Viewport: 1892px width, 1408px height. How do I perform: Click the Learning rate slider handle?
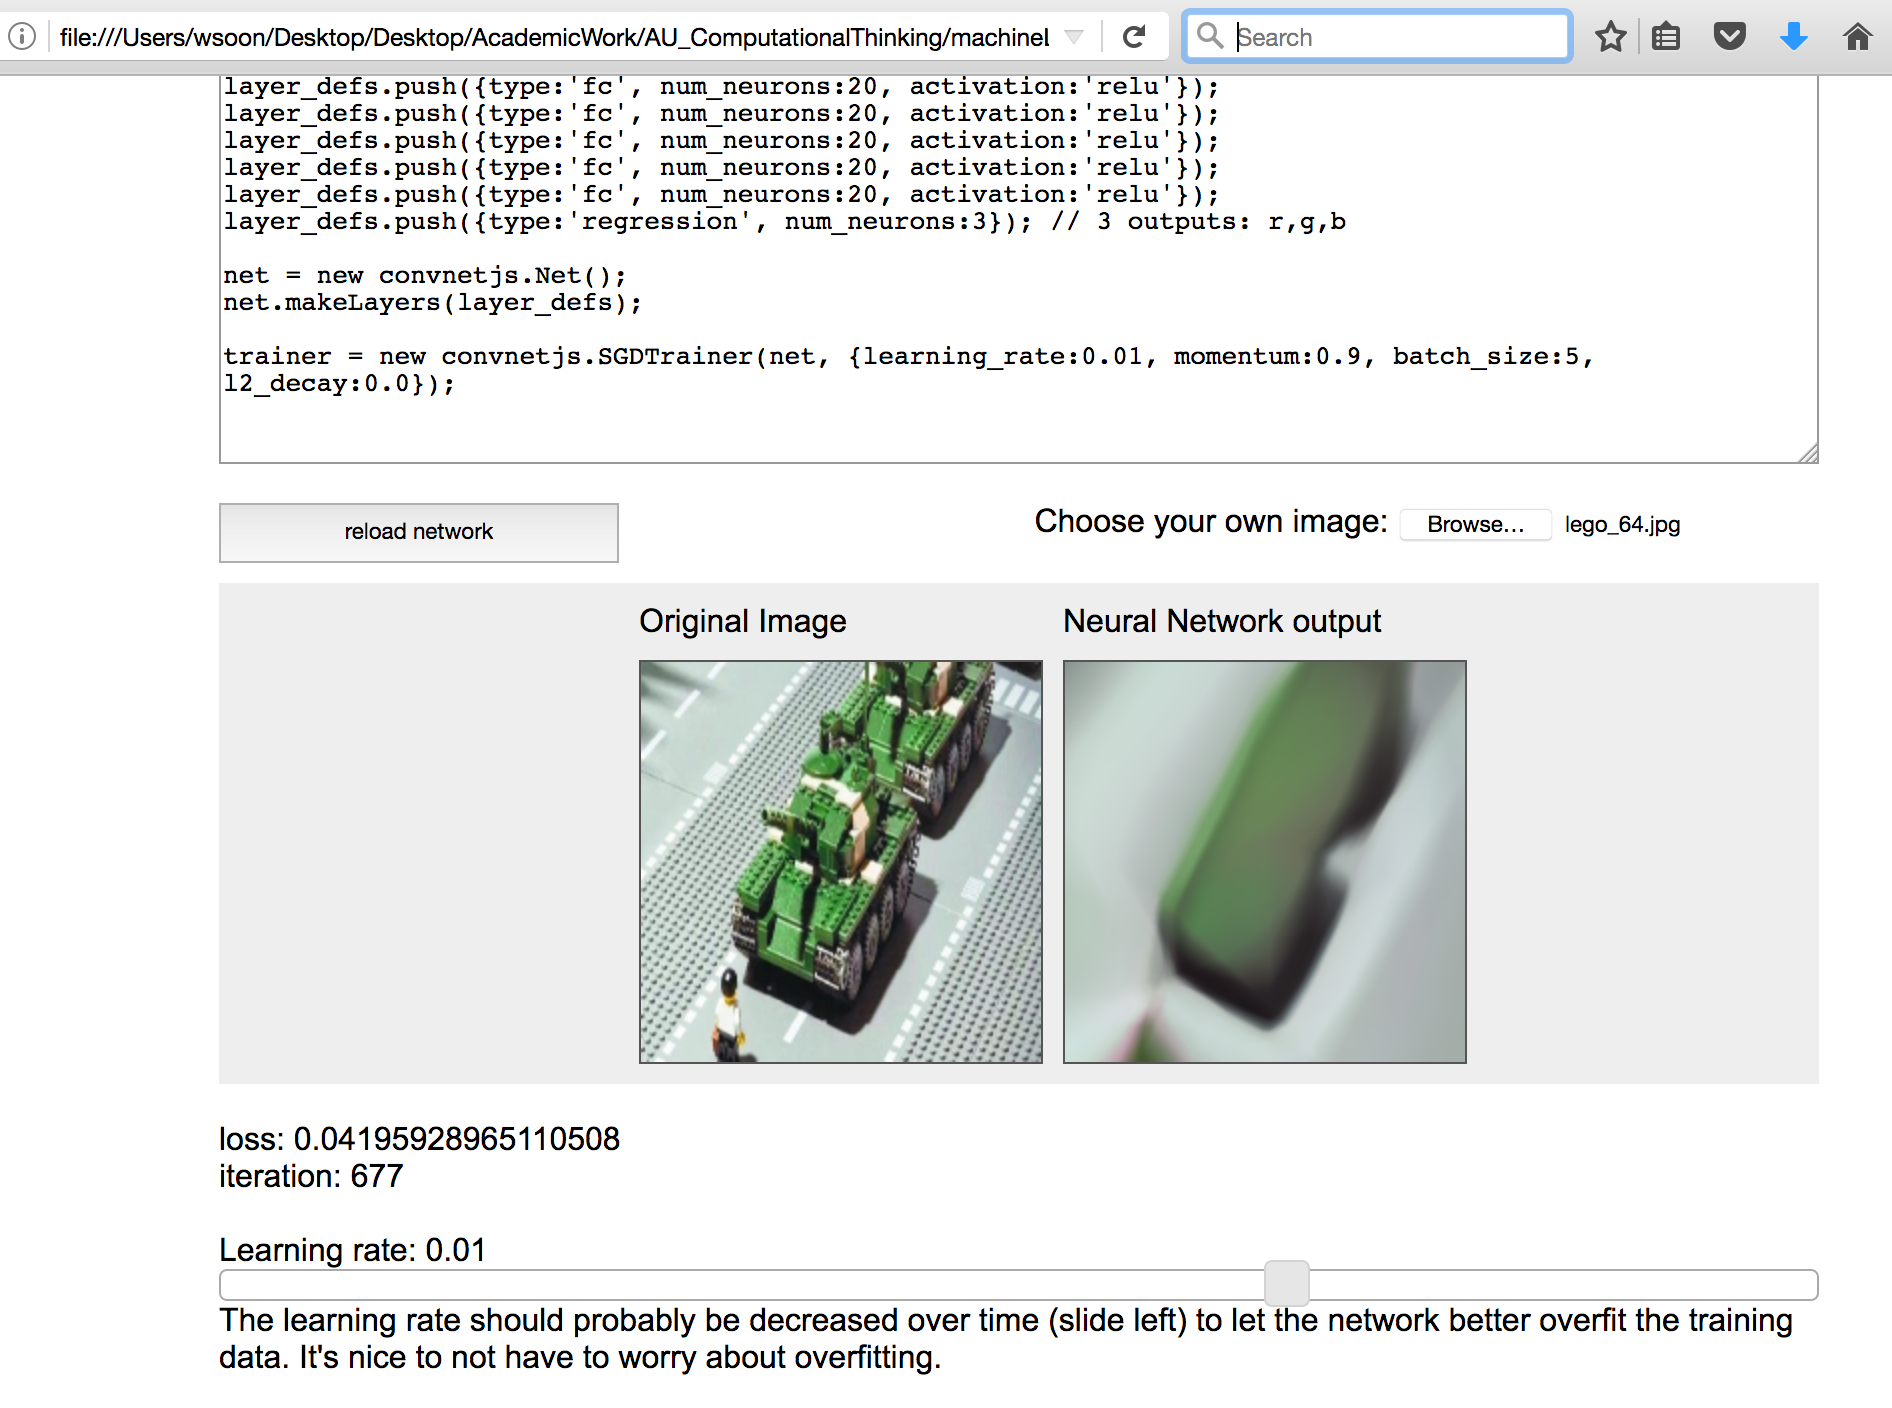coord(1286,1283)
